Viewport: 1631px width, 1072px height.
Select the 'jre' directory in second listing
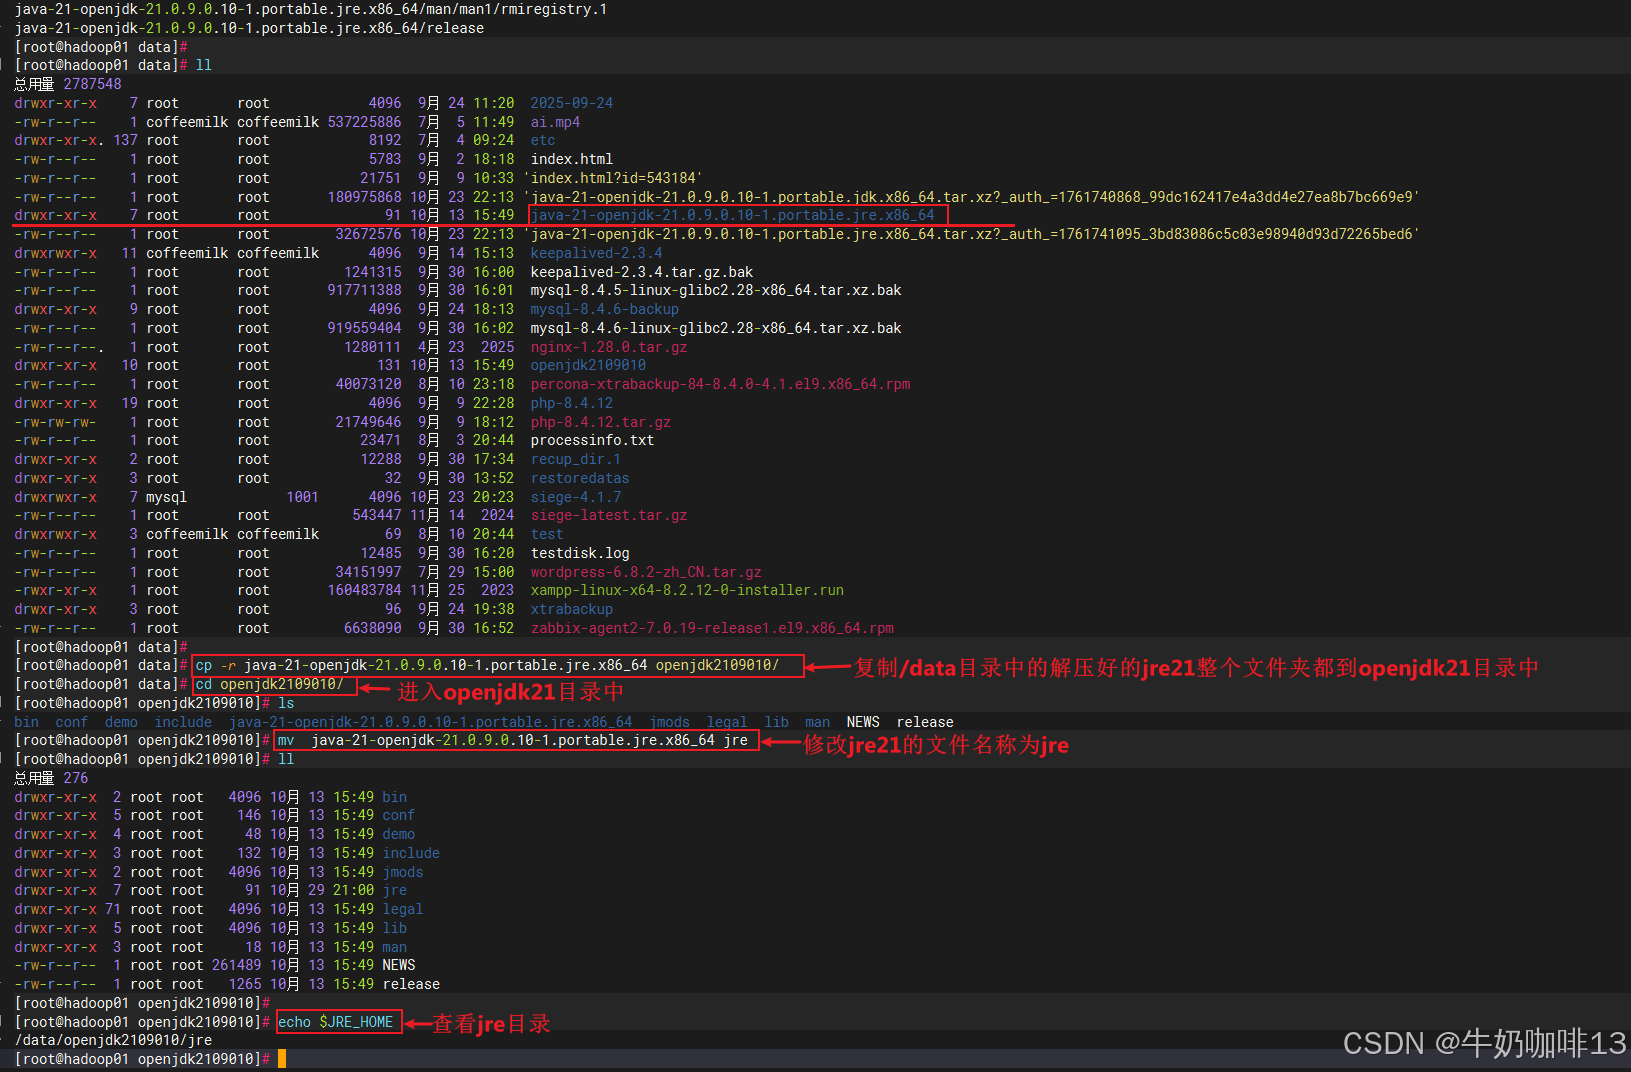pos(394,890)
